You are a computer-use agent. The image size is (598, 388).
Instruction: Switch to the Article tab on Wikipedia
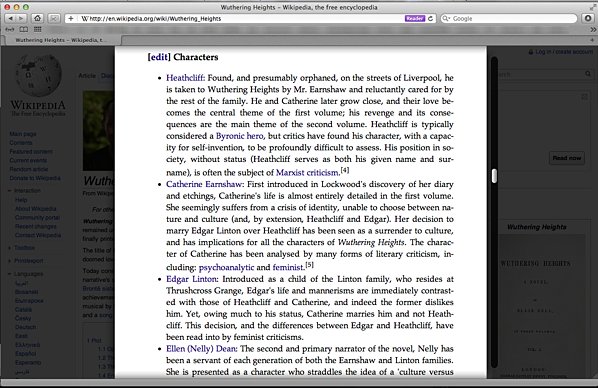coord(87,76)
